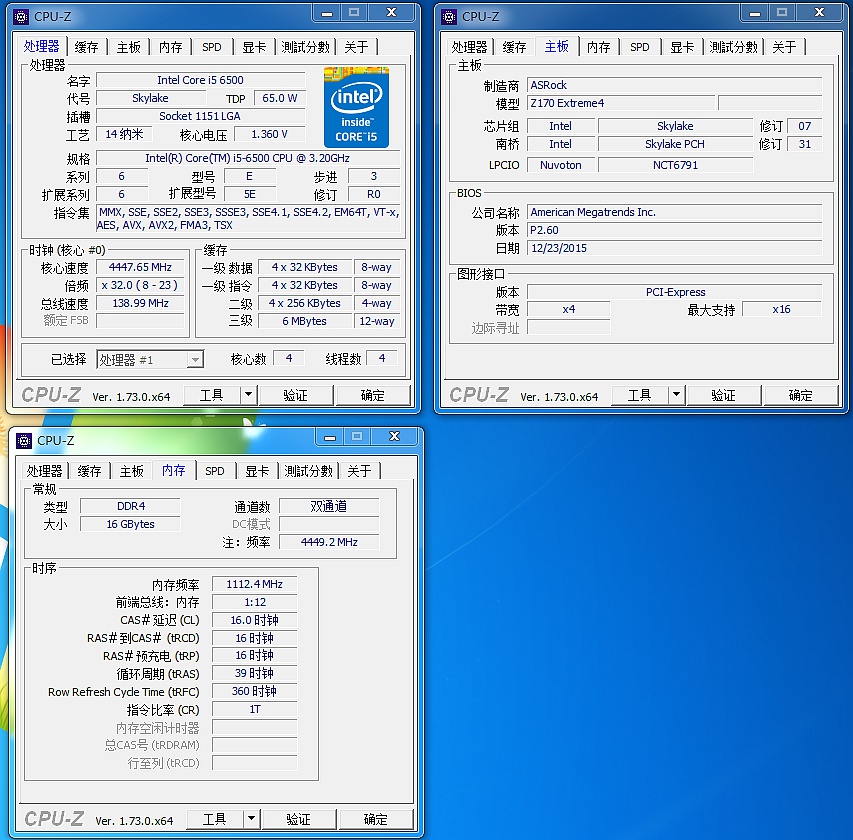Click the CPU-Z icon in the memory window title bar
853x840 pixels.
coord(24,440)
